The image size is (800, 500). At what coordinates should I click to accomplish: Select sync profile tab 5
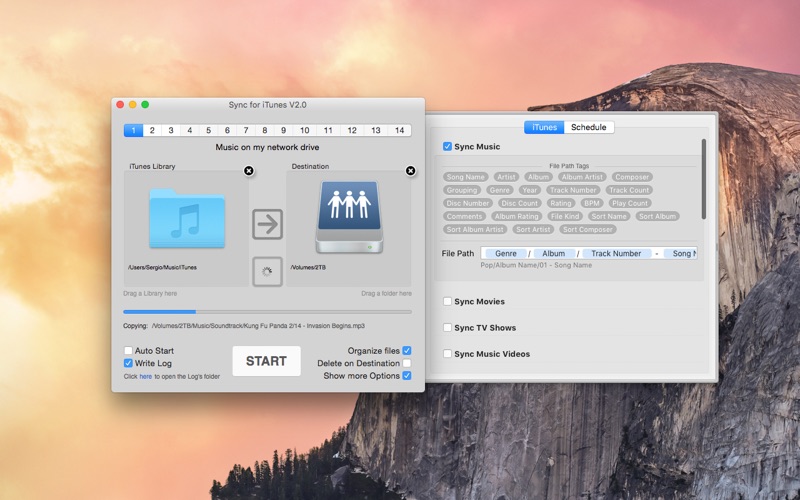(x=209, y=130)
